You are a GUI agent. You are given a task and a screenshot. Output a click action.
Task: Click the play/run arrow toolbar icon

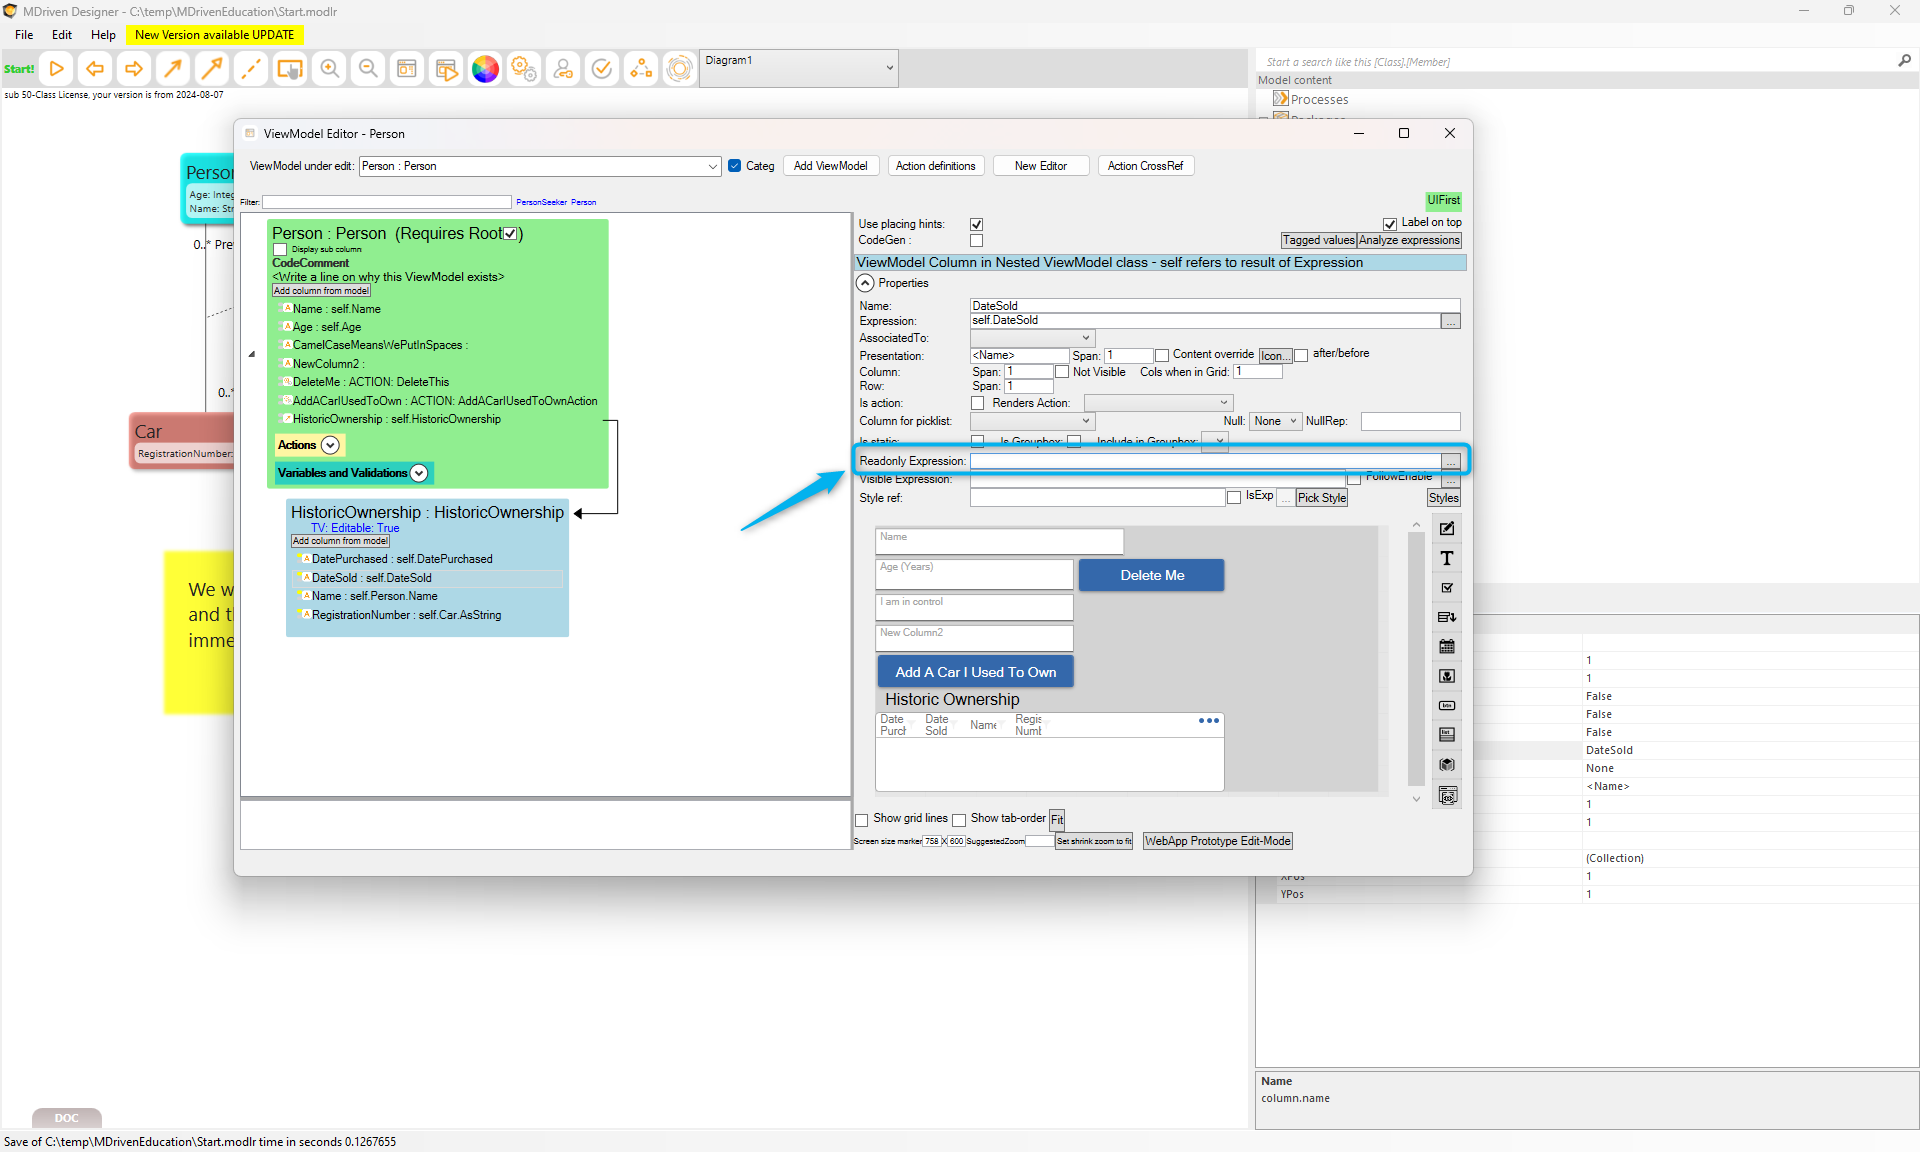coord(57,69)
